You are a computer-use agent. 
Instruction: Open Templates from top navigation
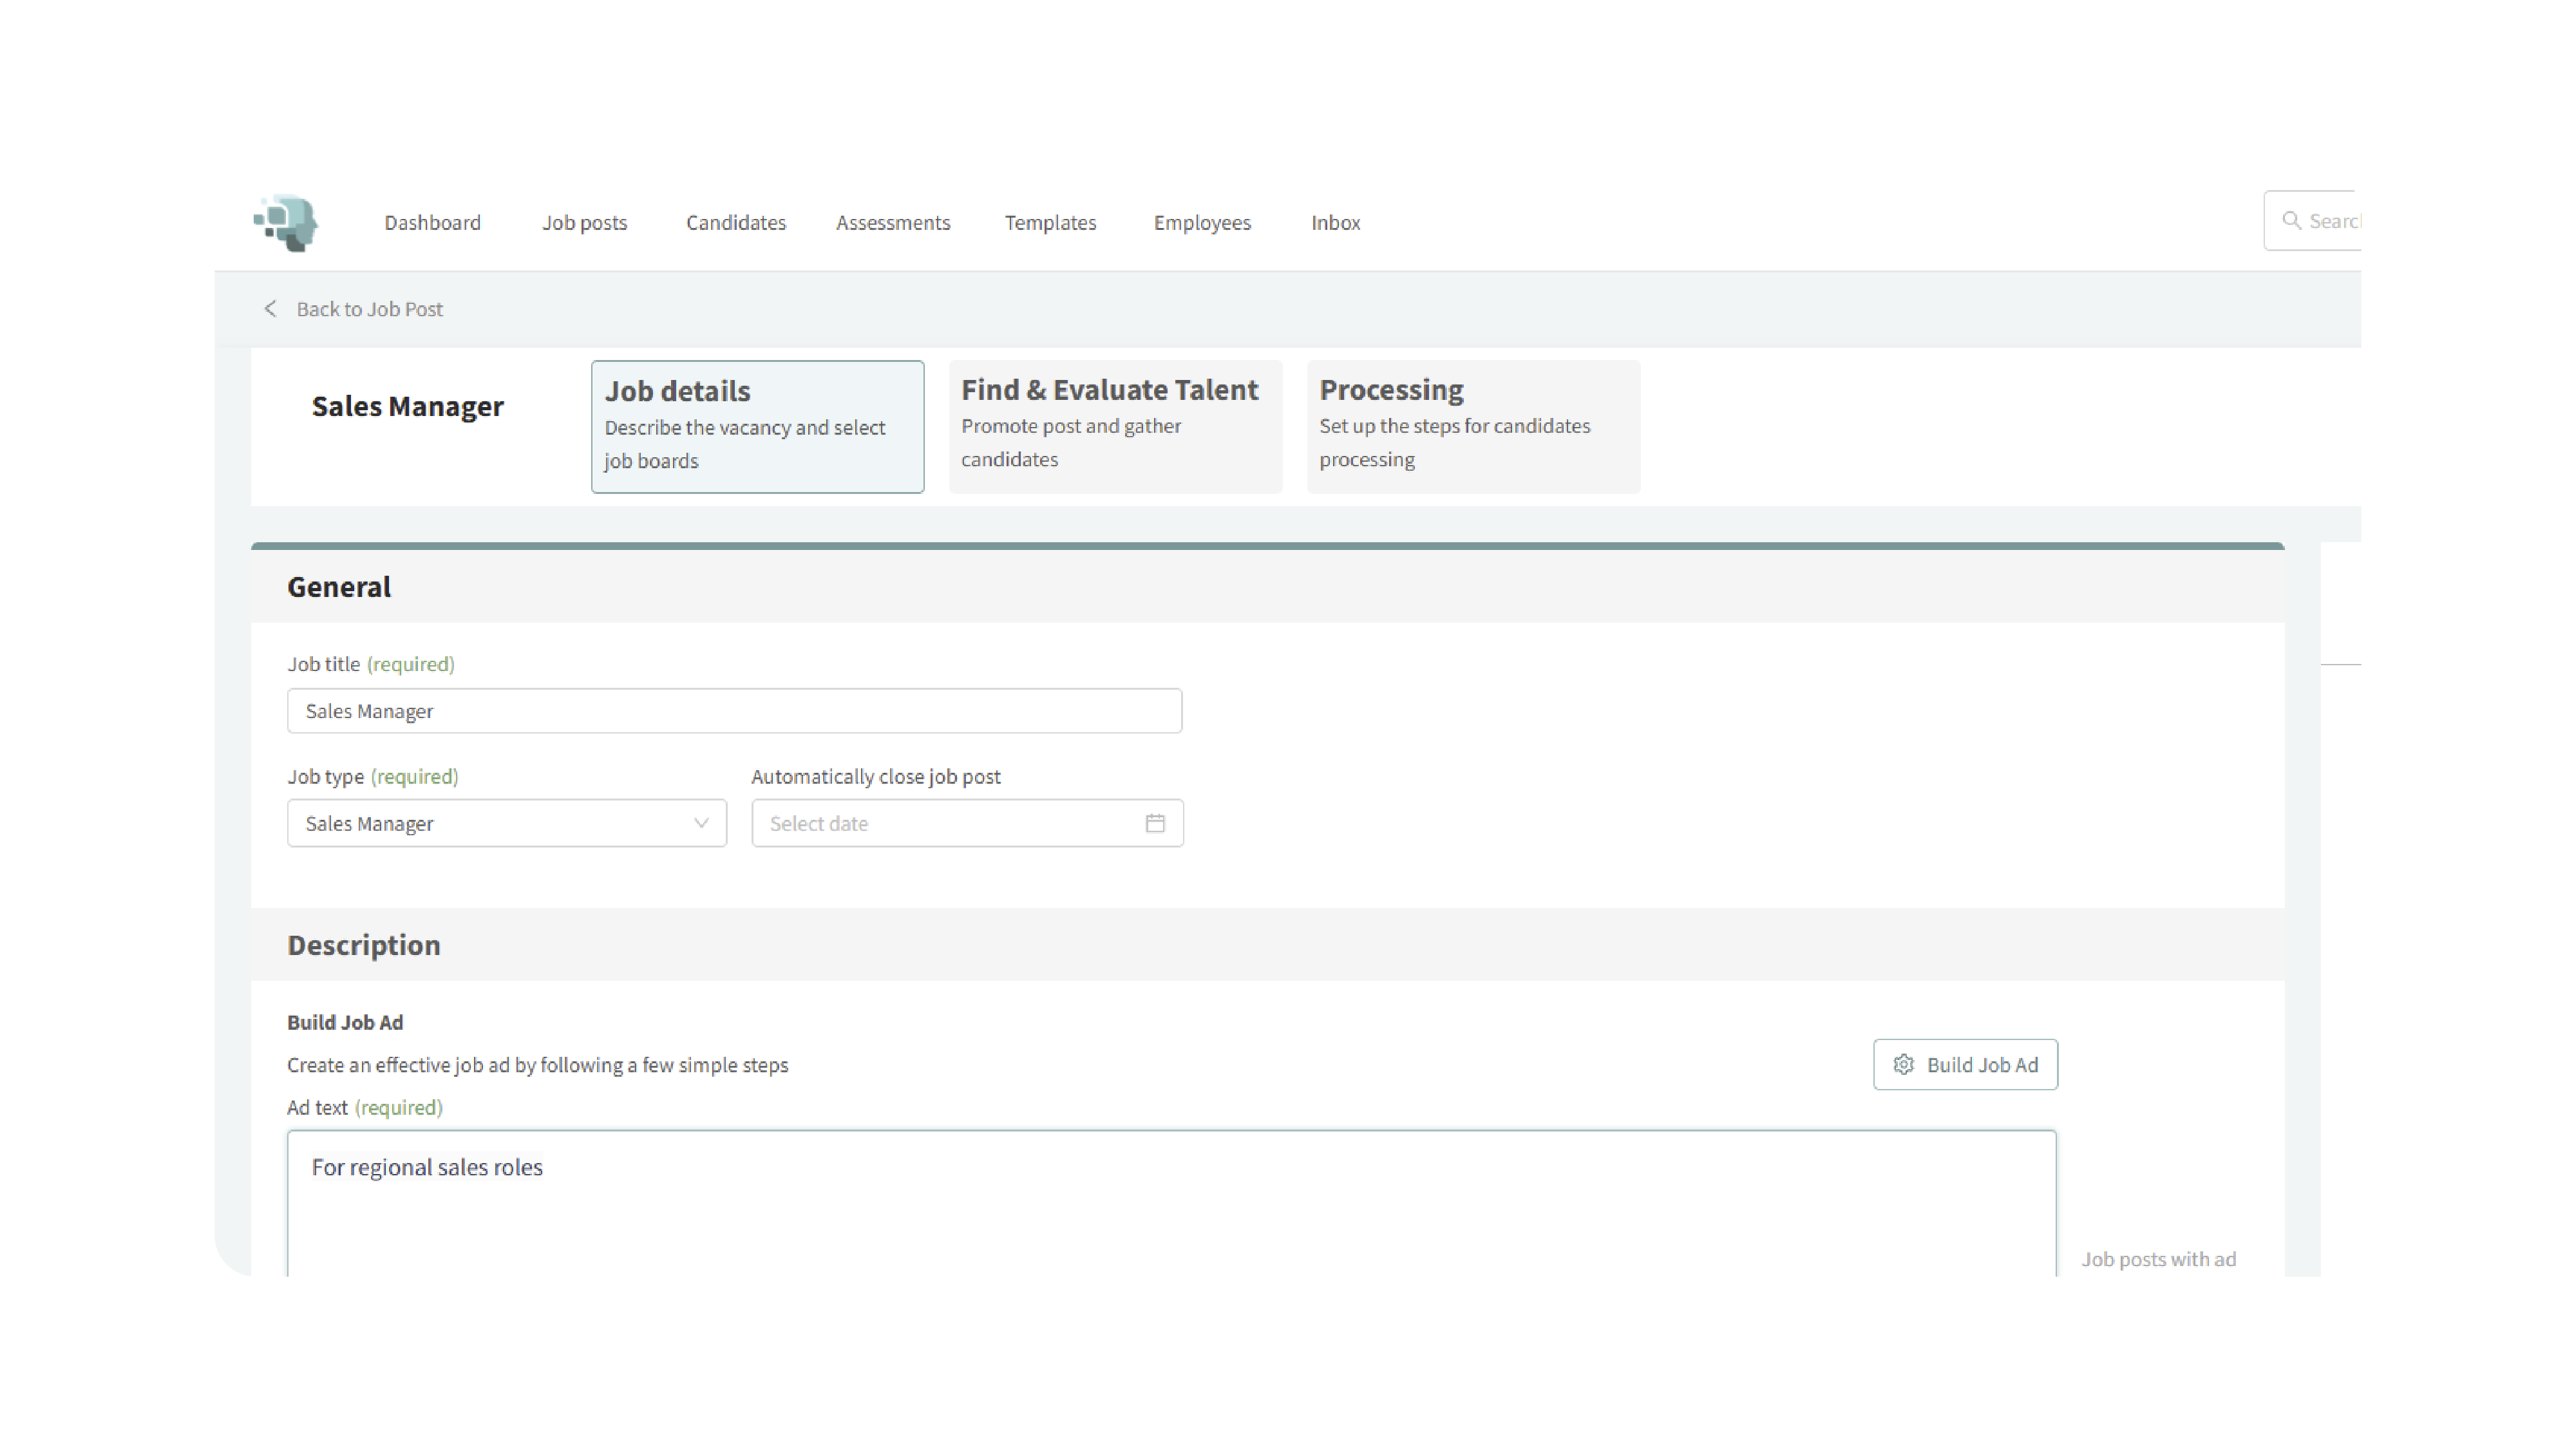(1050, 223)
